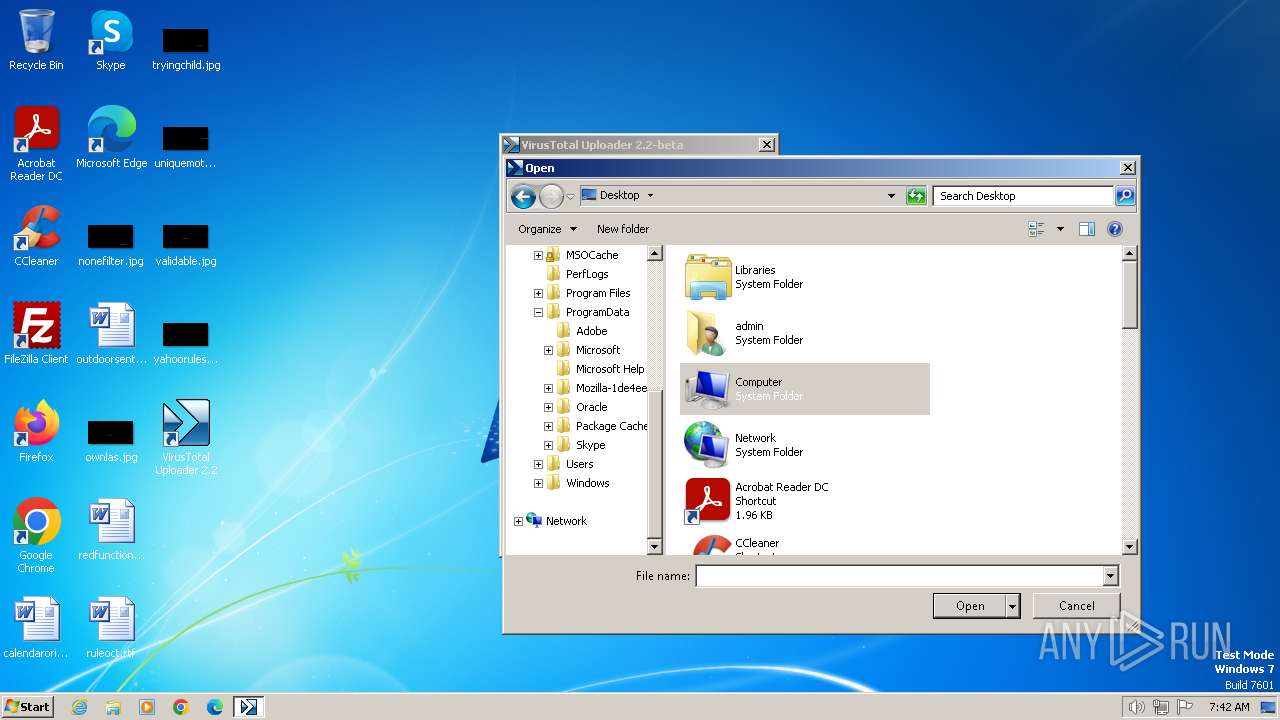Click the Back navigation arrow in Open dialog
The height and width of the screenshot is (720, 1280).
pyautogui.click(x=523, y=196)
